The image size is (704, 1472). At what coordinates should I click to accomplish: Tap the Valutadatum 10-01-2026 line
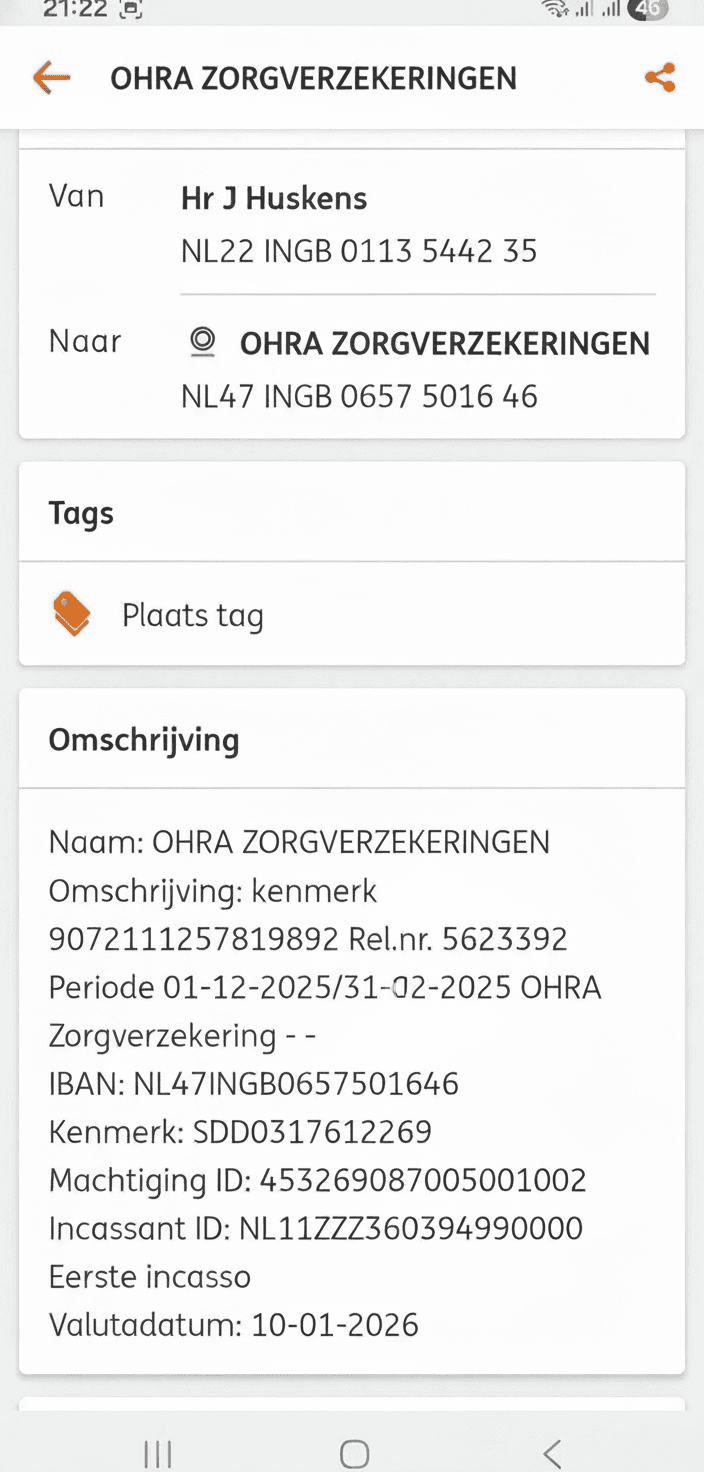(x=233, y=1325)
